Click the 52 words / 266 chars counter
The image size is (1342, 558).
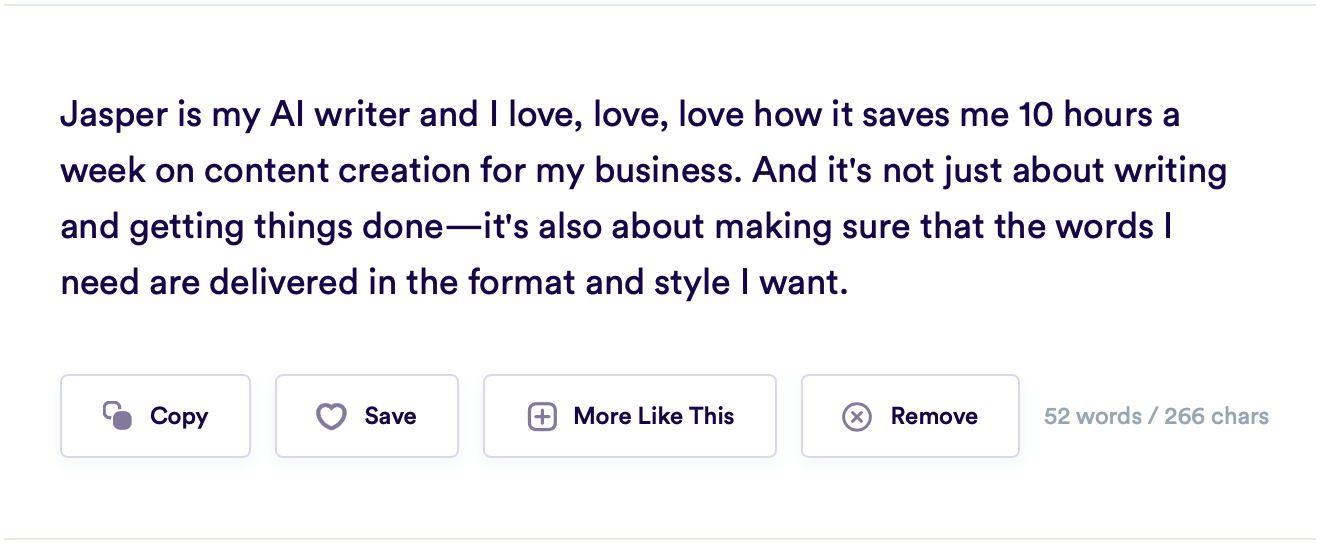click(x=1156, y=416)
